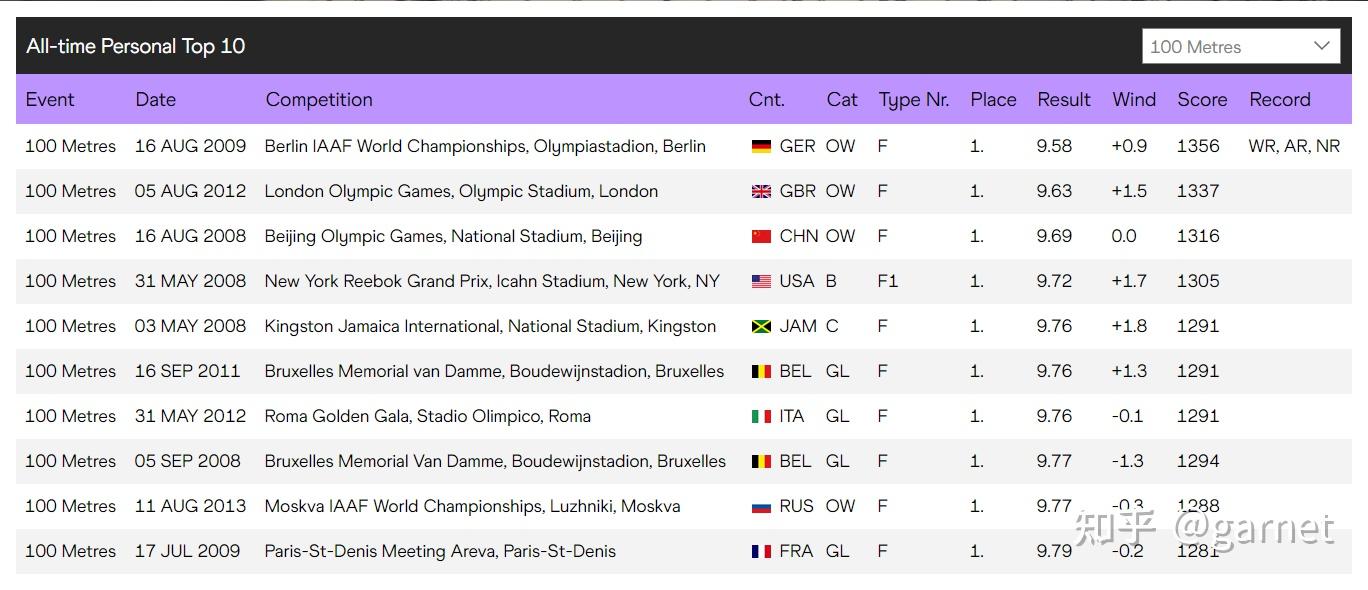
Task: Select the Berlin IAAF World Championships entry
Action: pyautogui.click(x=485, y=146)
